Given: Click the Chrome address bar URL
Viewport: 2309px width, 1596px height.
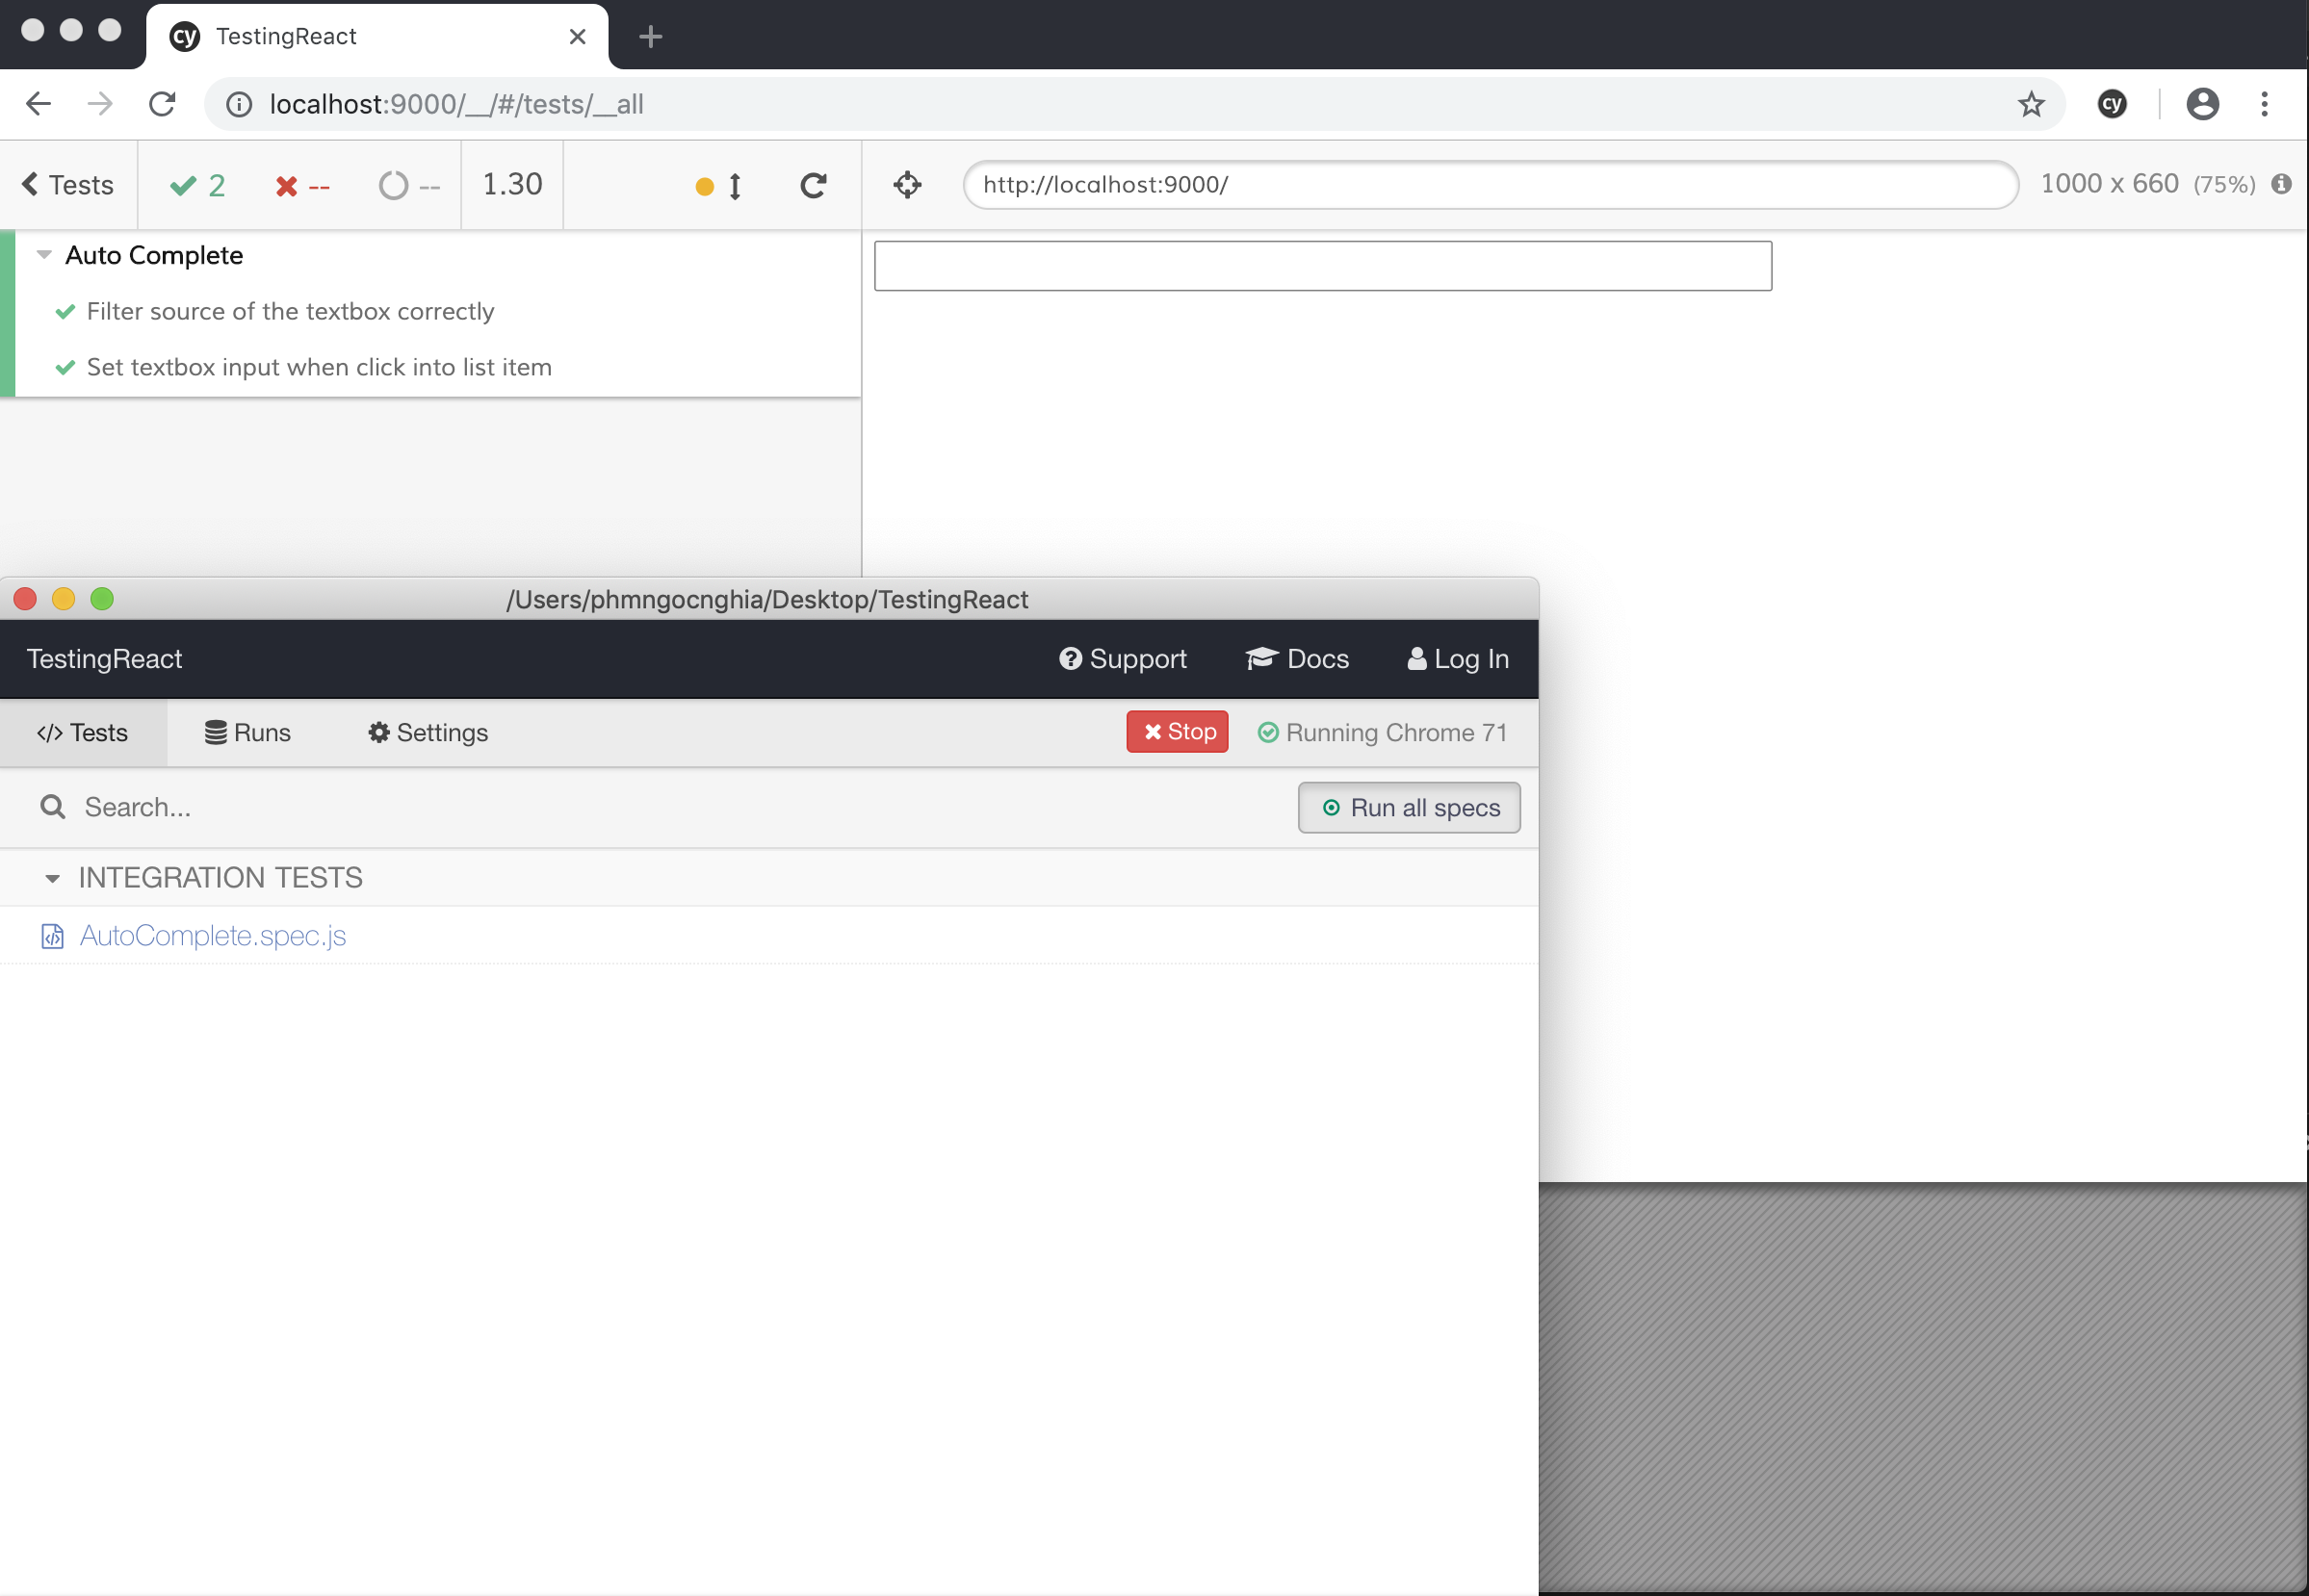Looking at the screenshot, I should pyautogui.click(x=456, y=104).
